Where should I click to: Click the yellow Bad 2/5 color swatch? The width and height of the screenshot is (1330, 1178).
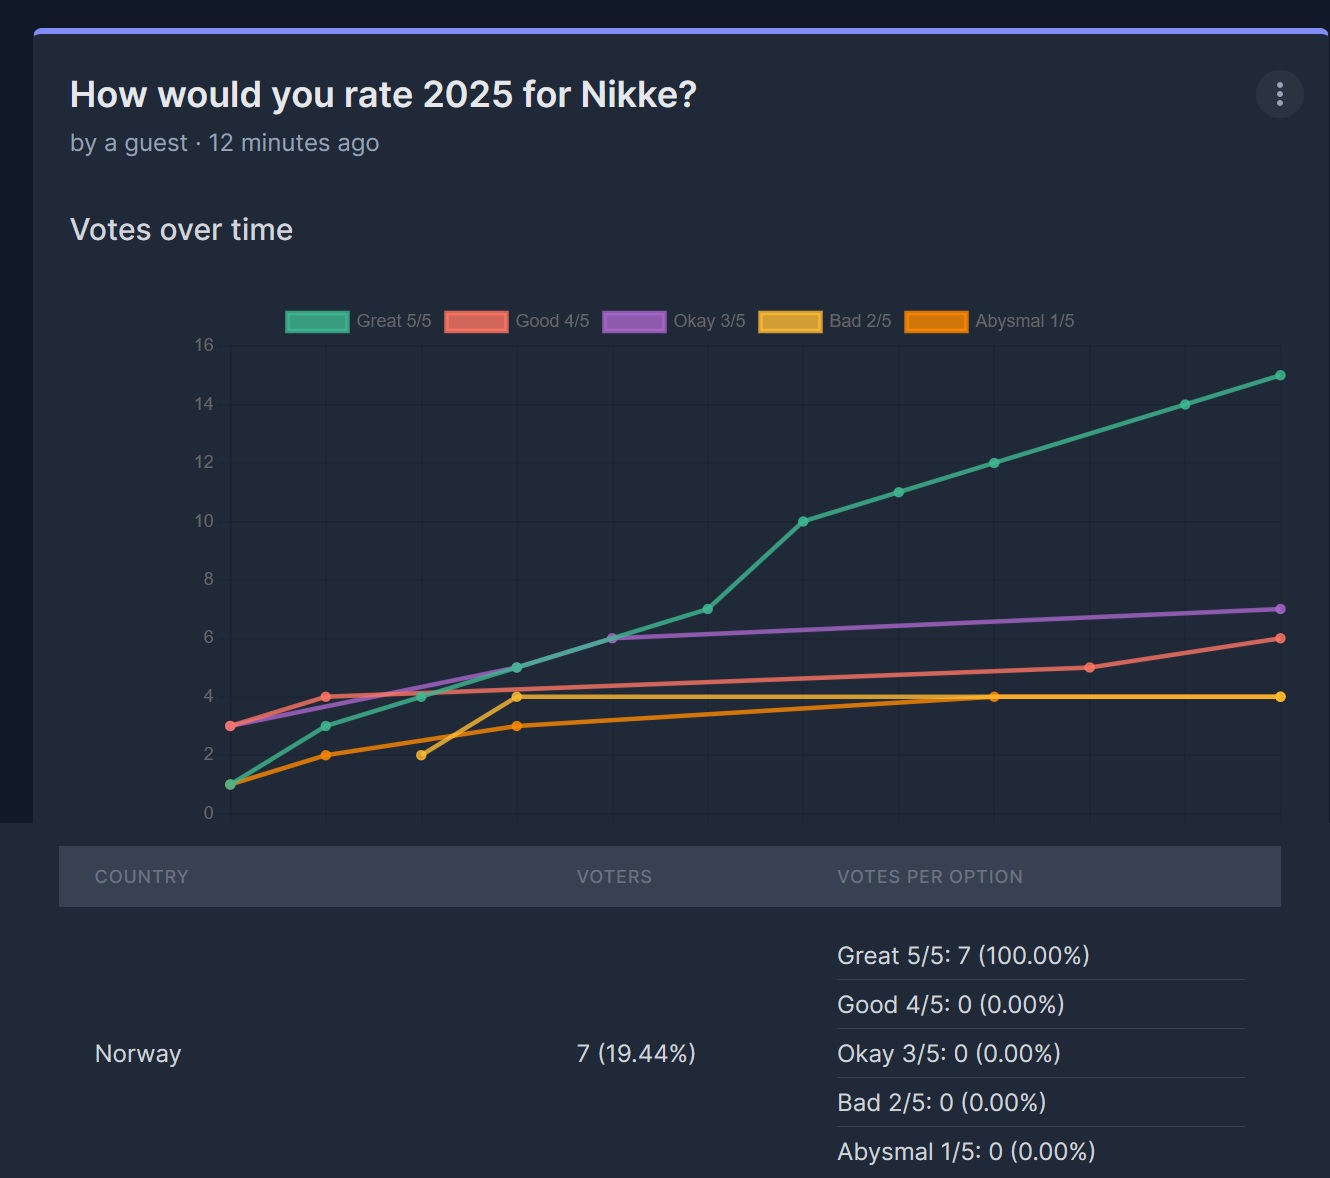790,321
